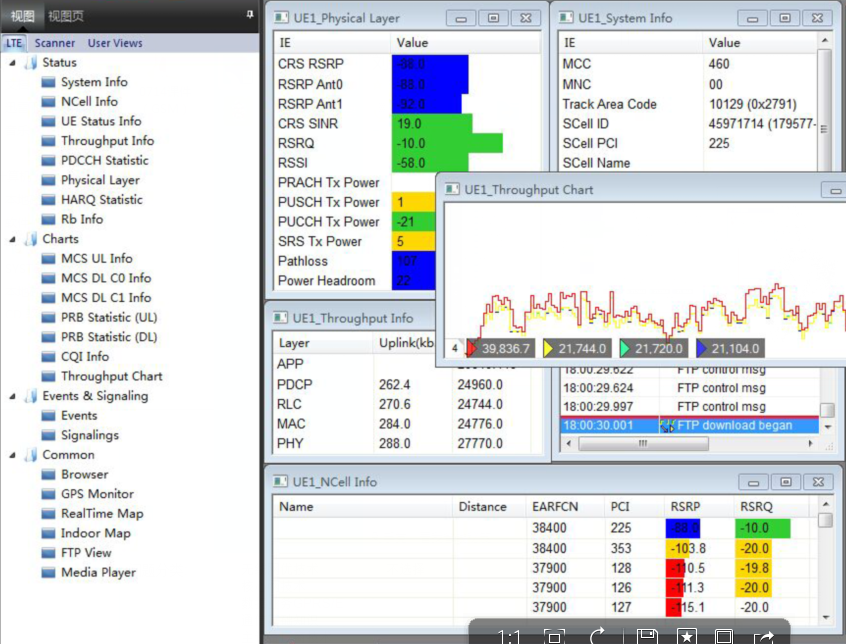Switch to the 视图页 panel tab

tap(66, 16)
